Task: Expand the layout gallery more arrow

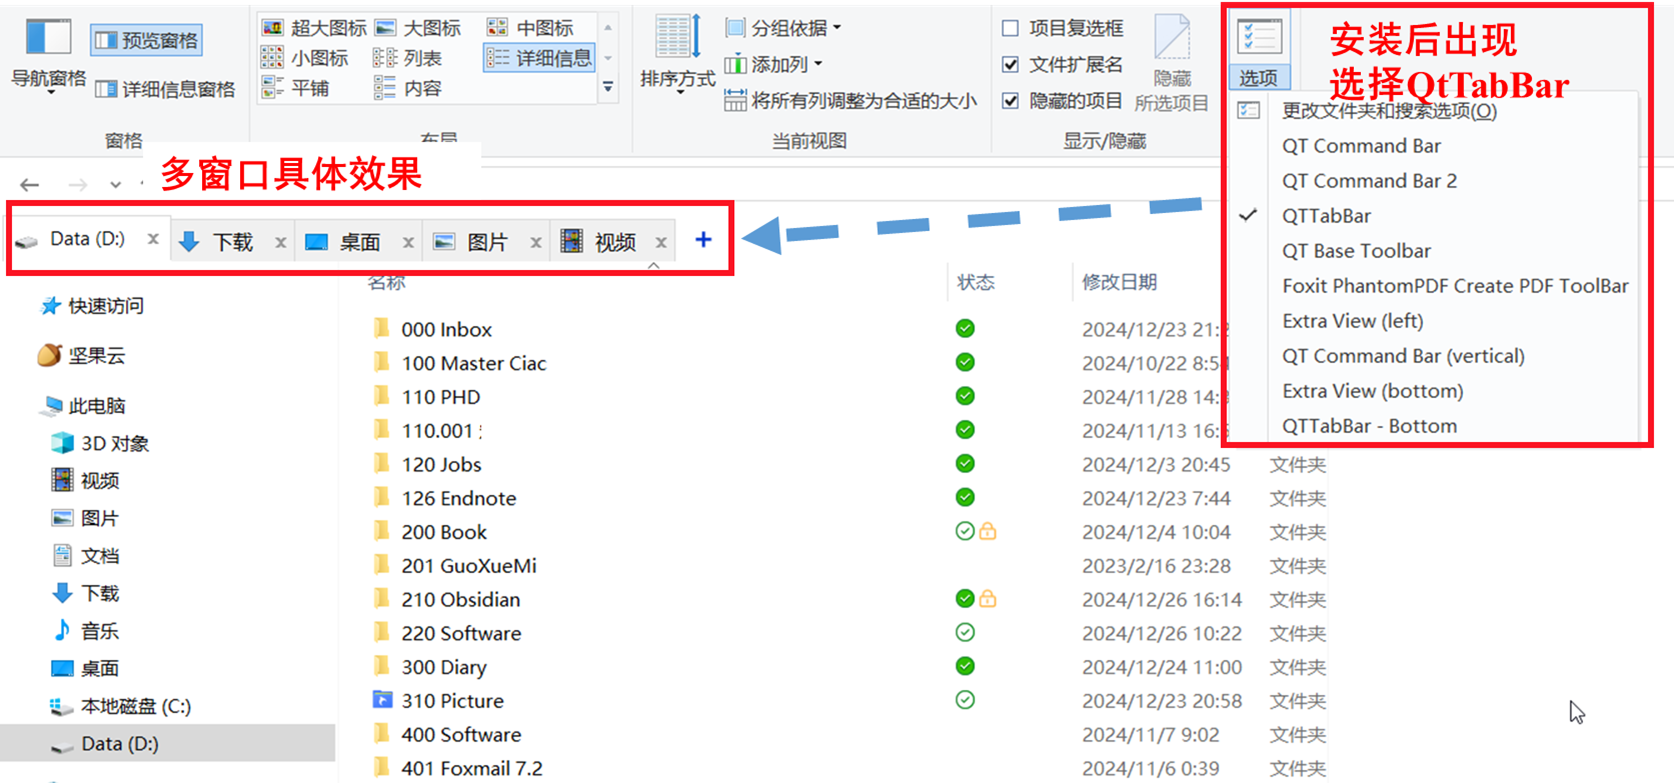Action: pyautogui.click(x=608, y=88)
